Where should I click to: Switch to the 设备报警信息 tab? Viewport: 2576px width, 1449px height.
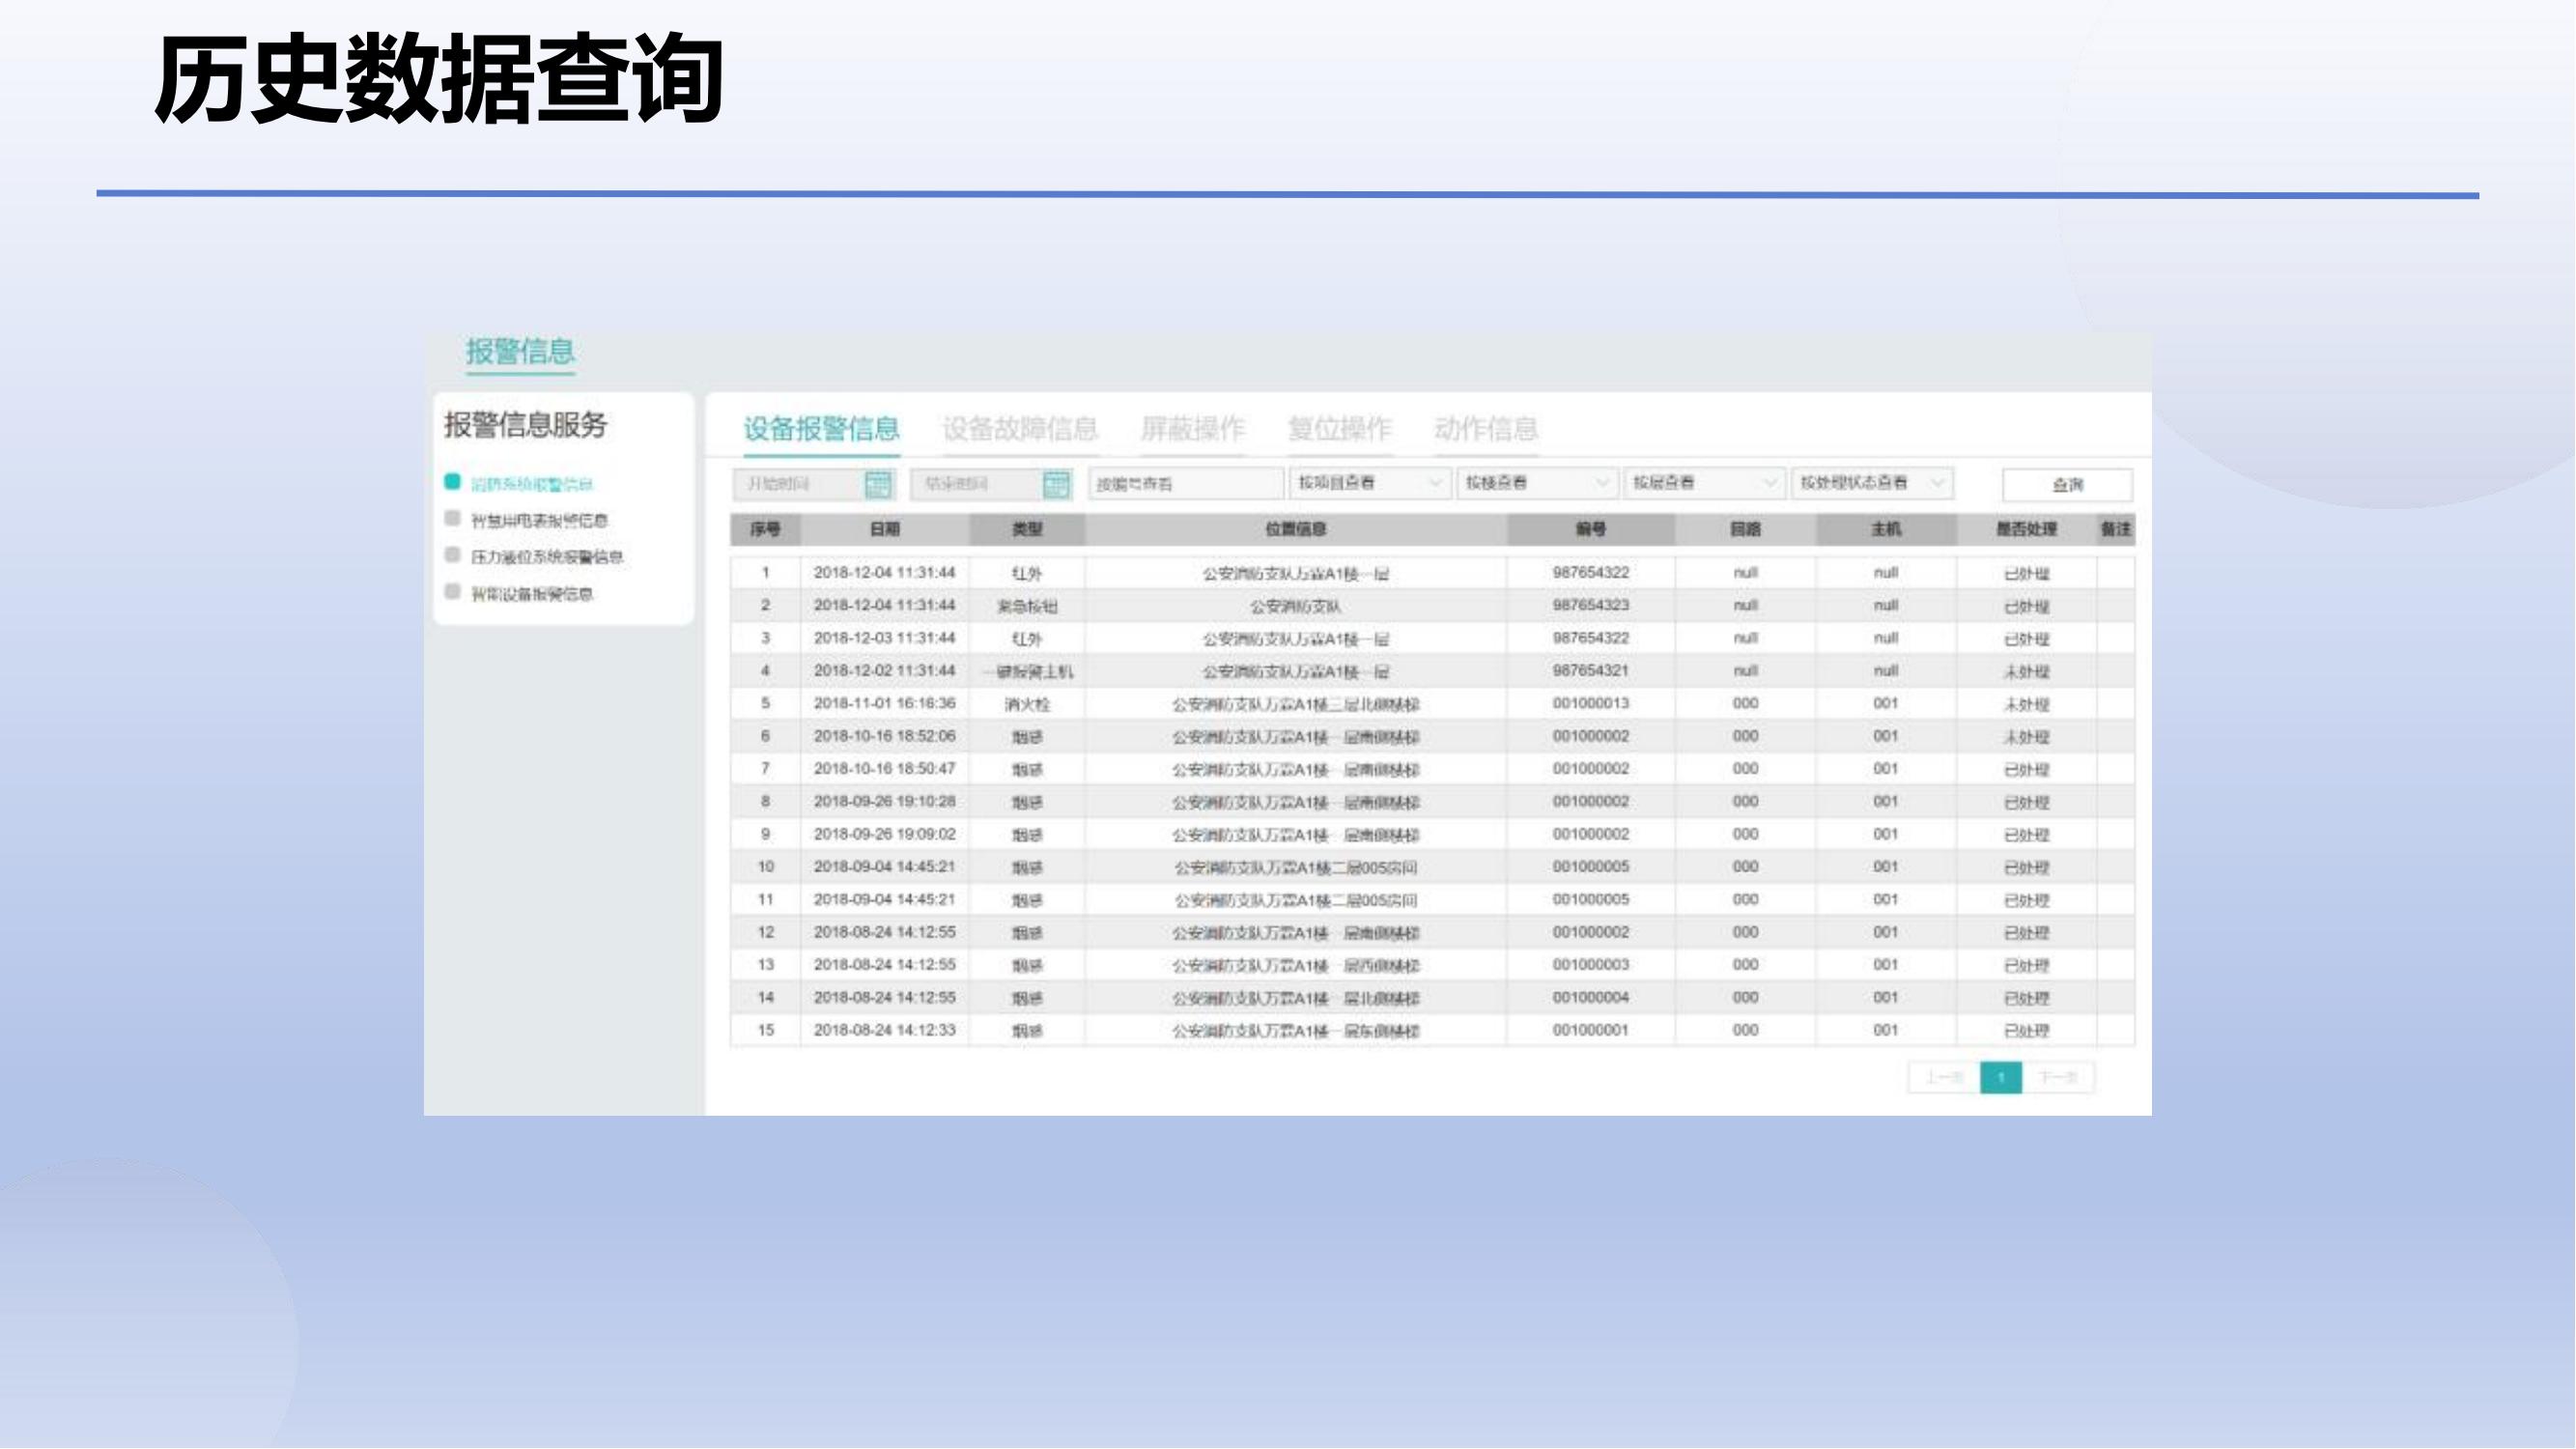coord(821,429)
